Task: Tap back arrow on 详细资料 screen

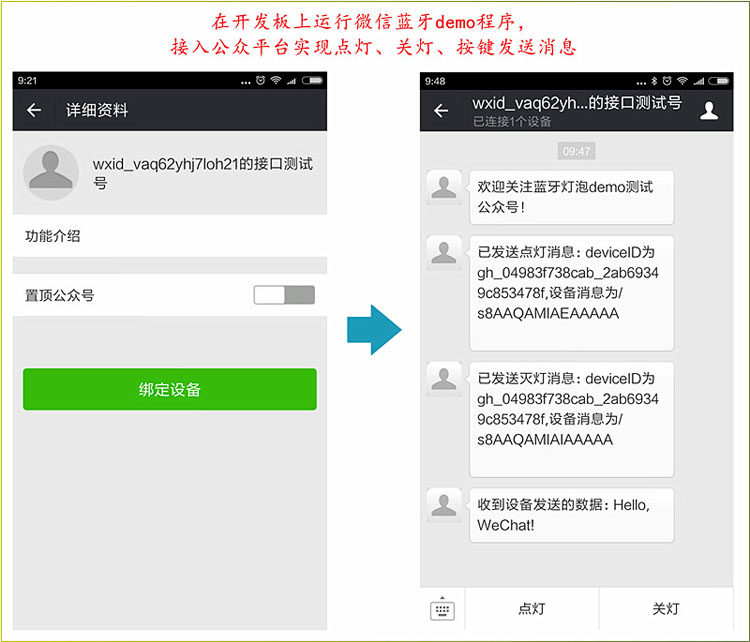Action: tap(34, 111)
